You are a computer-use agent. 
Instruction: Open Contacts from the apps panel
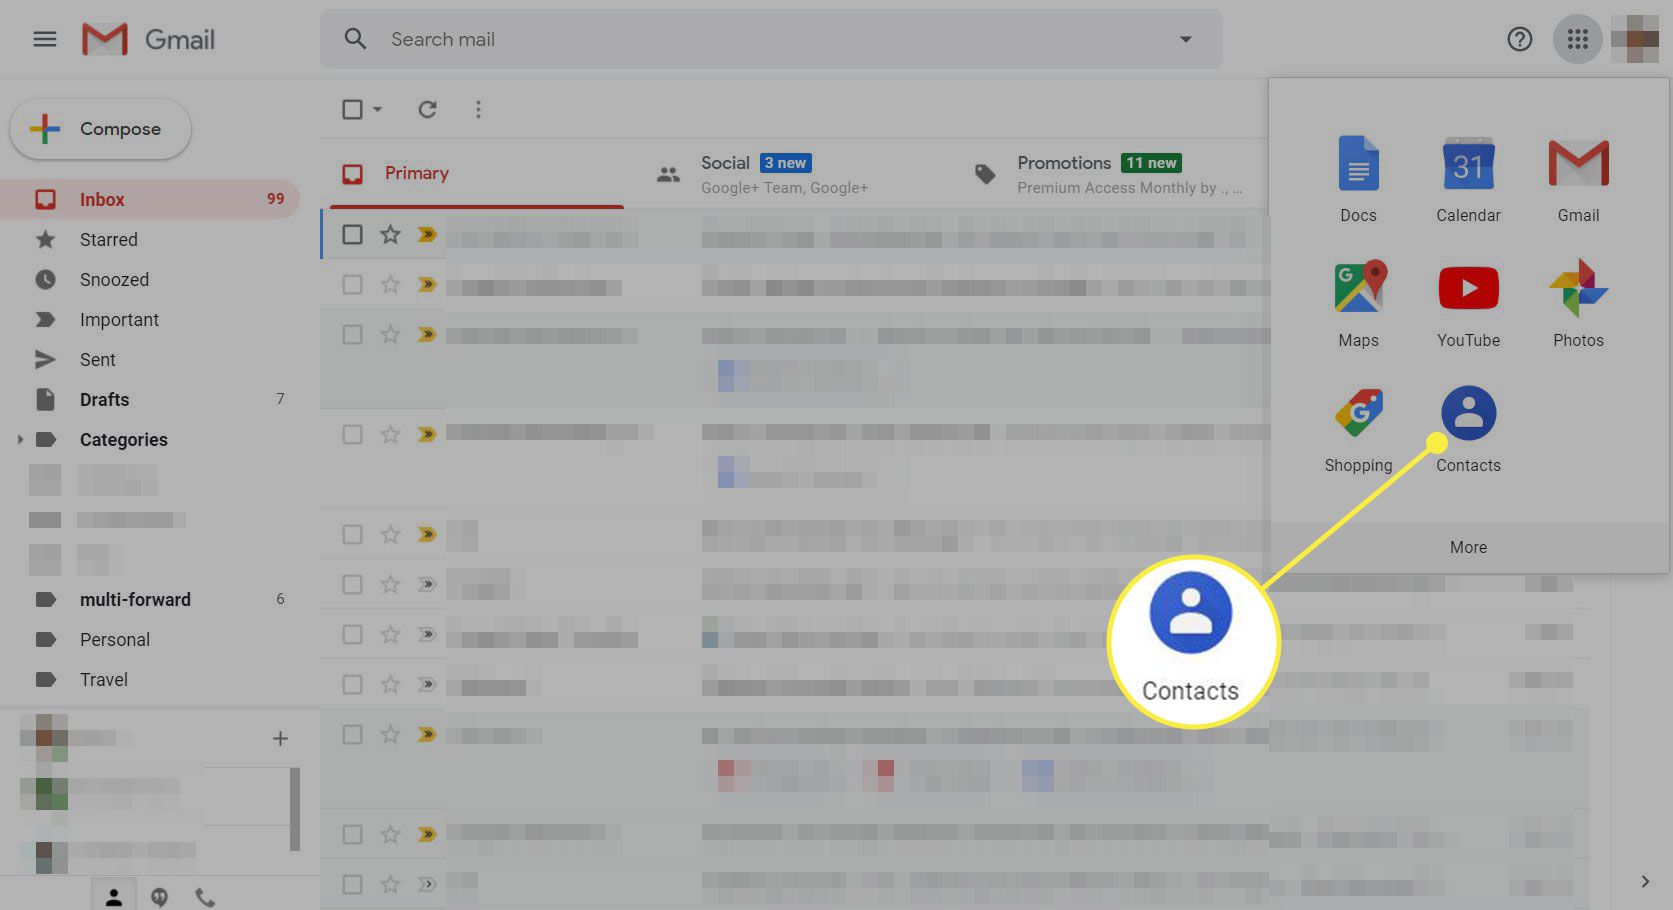point(1468,430)
